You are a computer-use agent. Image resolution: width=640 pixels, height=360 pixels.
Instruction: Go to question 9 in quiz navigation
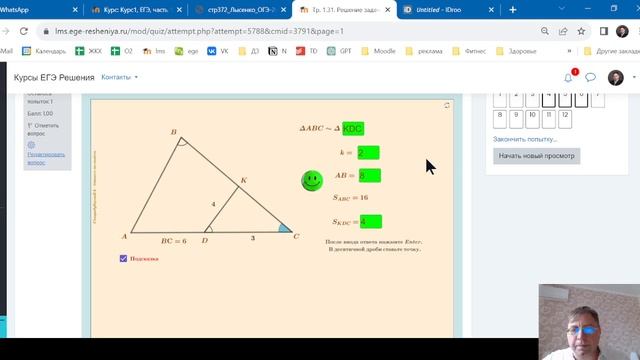[x=516, y=119]
